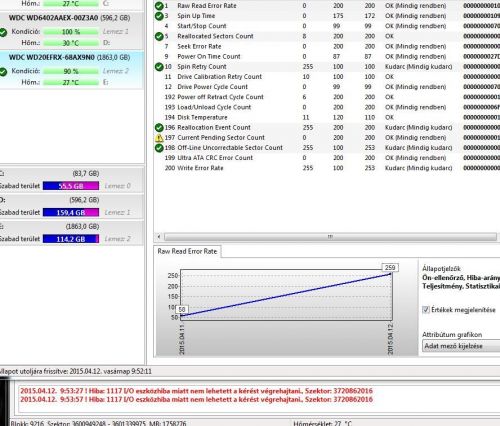Screen dimensions: 500x426
Task: Click the 9:53:57 error log entry
Action: click(196, 399)
